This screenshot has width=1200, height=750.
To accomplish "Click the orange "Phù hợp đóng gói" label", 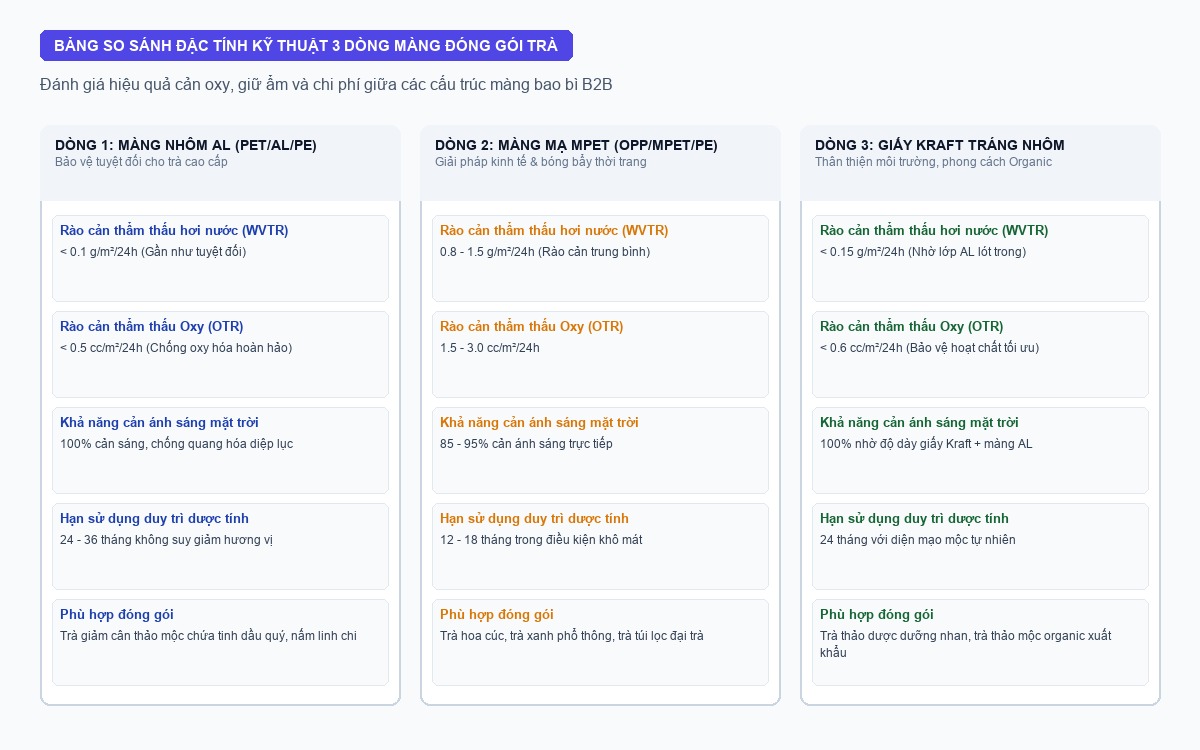I will (x=497, y=614).
